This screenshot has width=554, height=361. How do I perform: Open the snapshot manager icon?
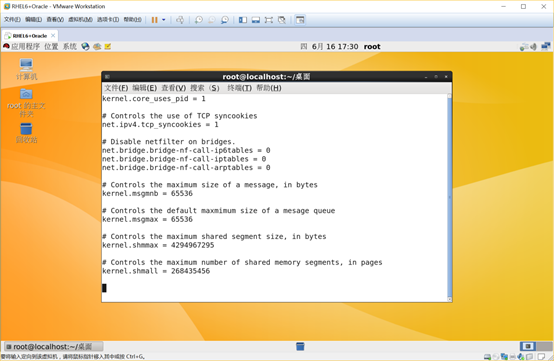[225, 20]
